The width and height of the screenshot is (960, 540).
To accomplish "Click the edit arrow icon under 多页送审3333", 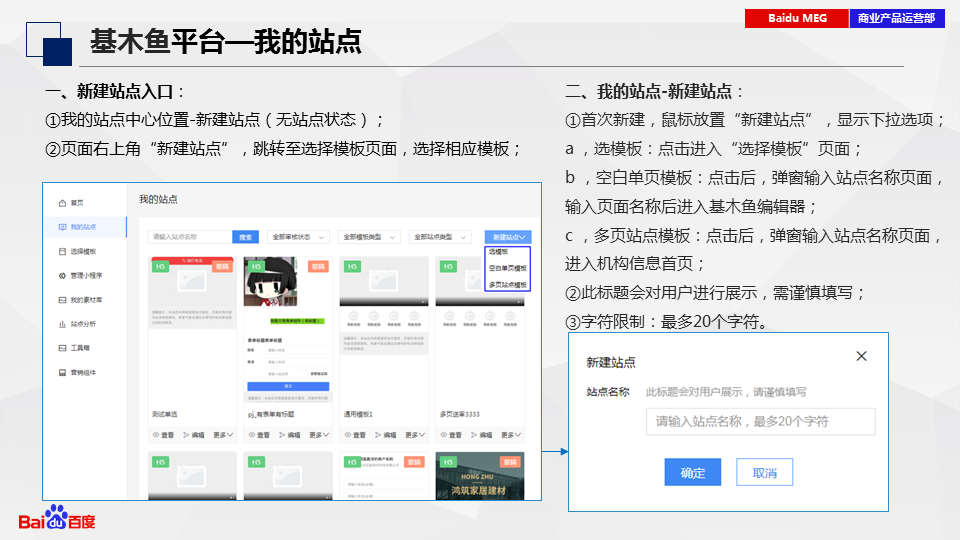I will [474, 435].
